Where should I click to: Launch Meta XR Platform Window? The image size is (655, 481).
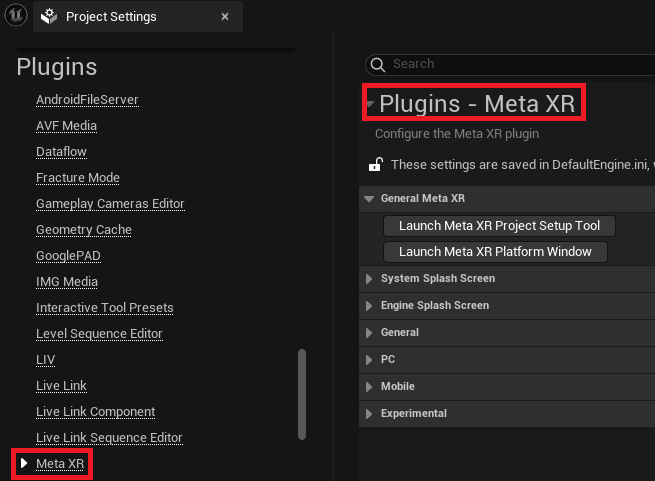(x=495, y=252)
